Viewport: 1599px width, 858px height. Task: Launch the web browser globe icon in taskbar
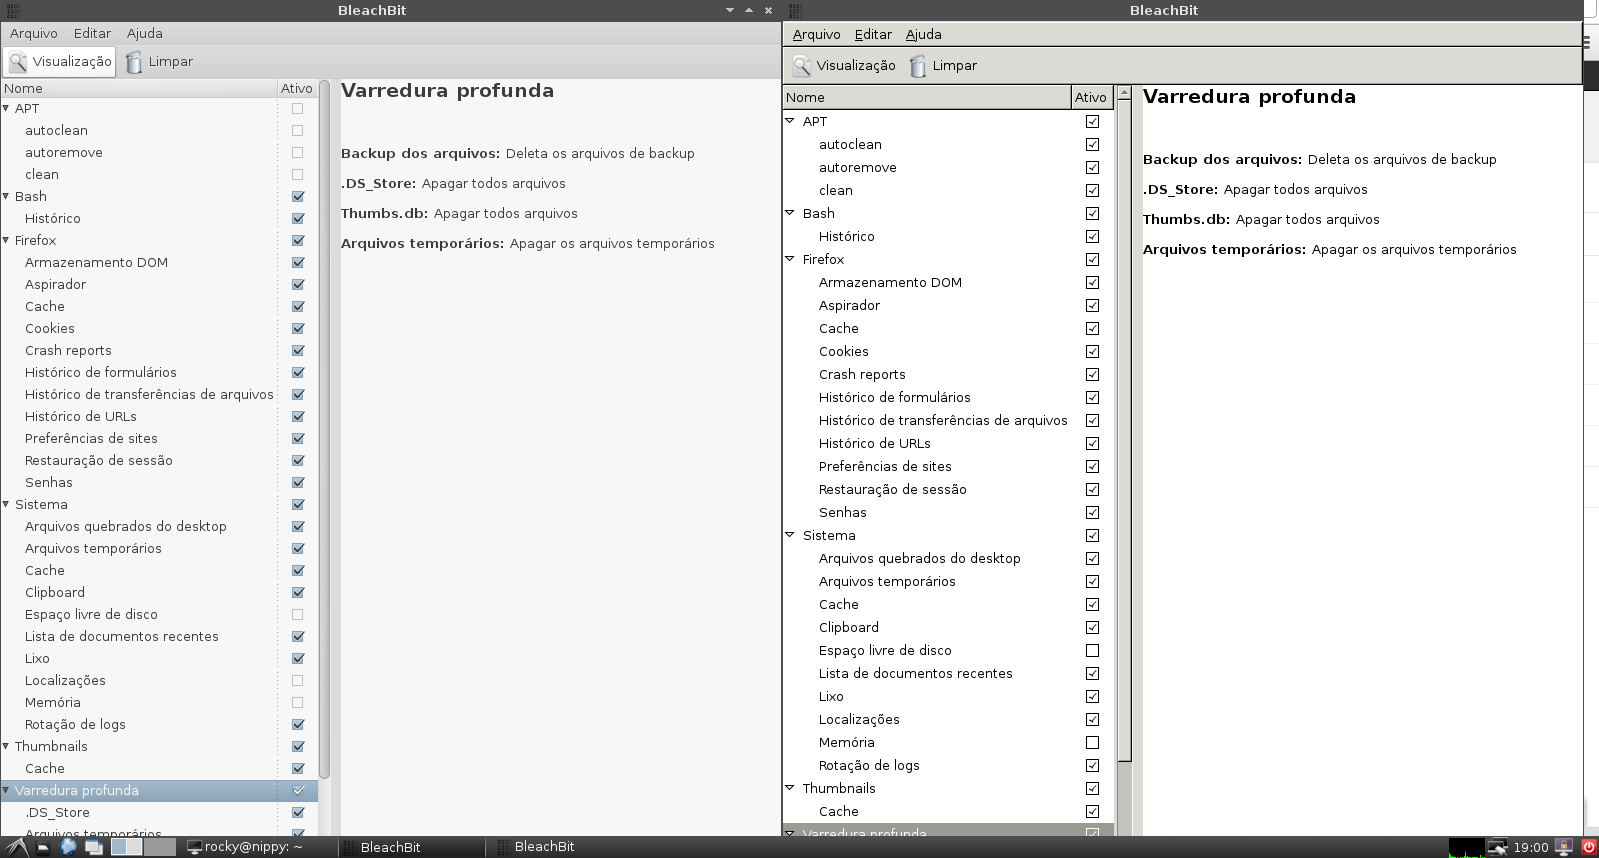pyautogui.click(x=68, y=847)
